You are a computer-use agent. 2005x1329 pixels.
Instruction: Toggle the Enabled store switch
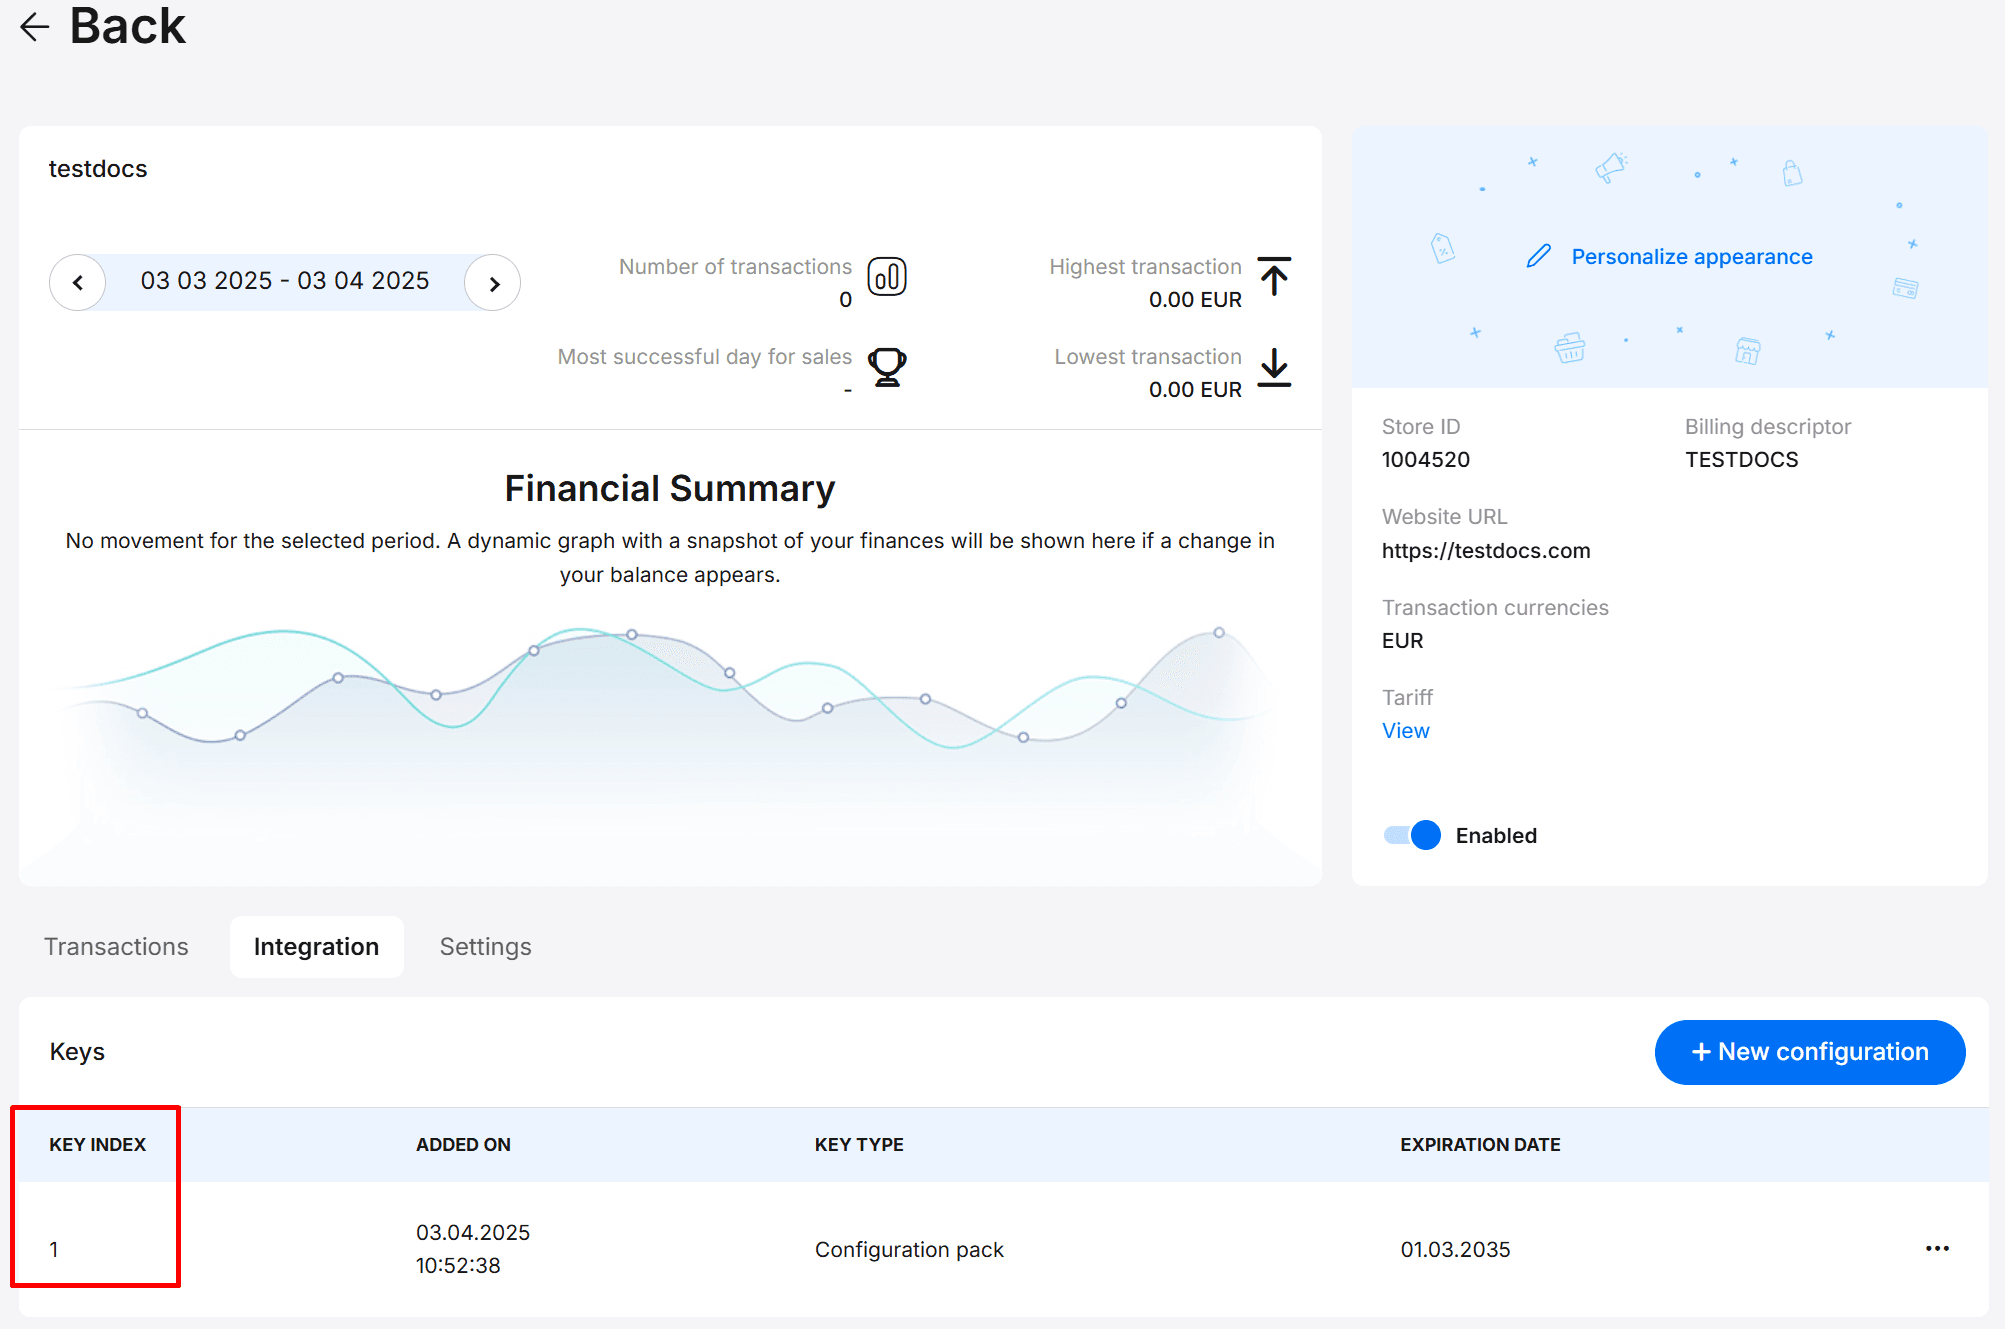1412,835
